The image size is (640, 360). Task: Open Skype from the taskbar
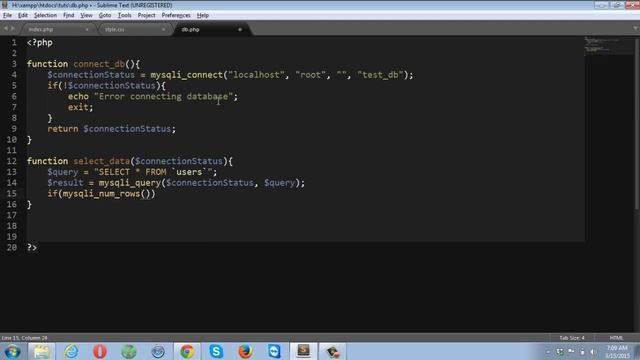(216, 351)
